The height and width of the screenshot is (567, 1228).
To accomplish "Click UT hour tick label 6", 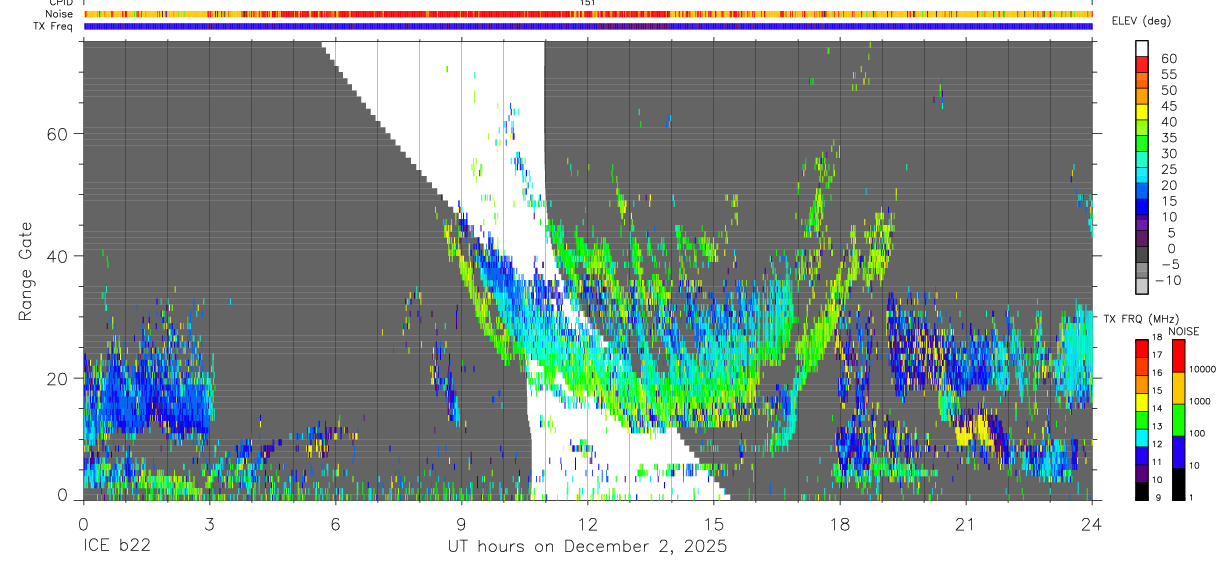I will coord(335,523).
